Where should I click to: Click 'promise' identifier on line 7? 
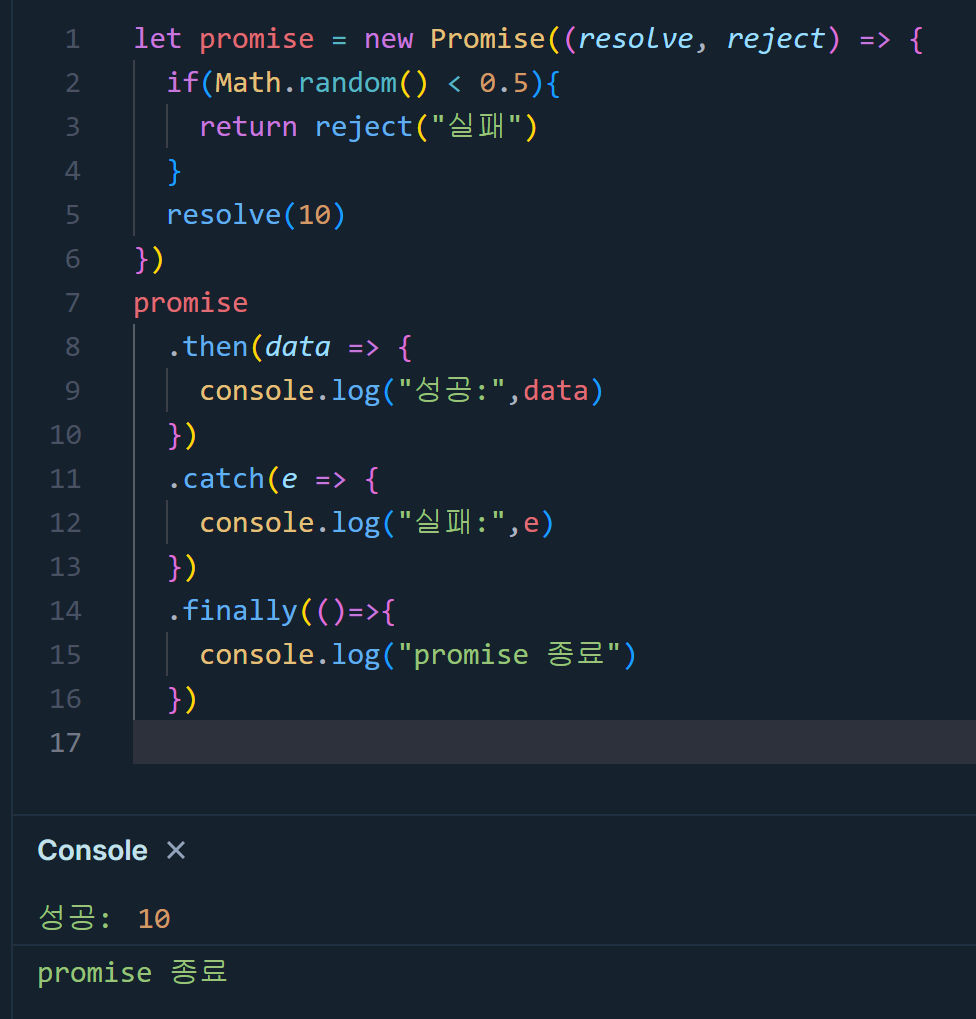coord(191,303)
